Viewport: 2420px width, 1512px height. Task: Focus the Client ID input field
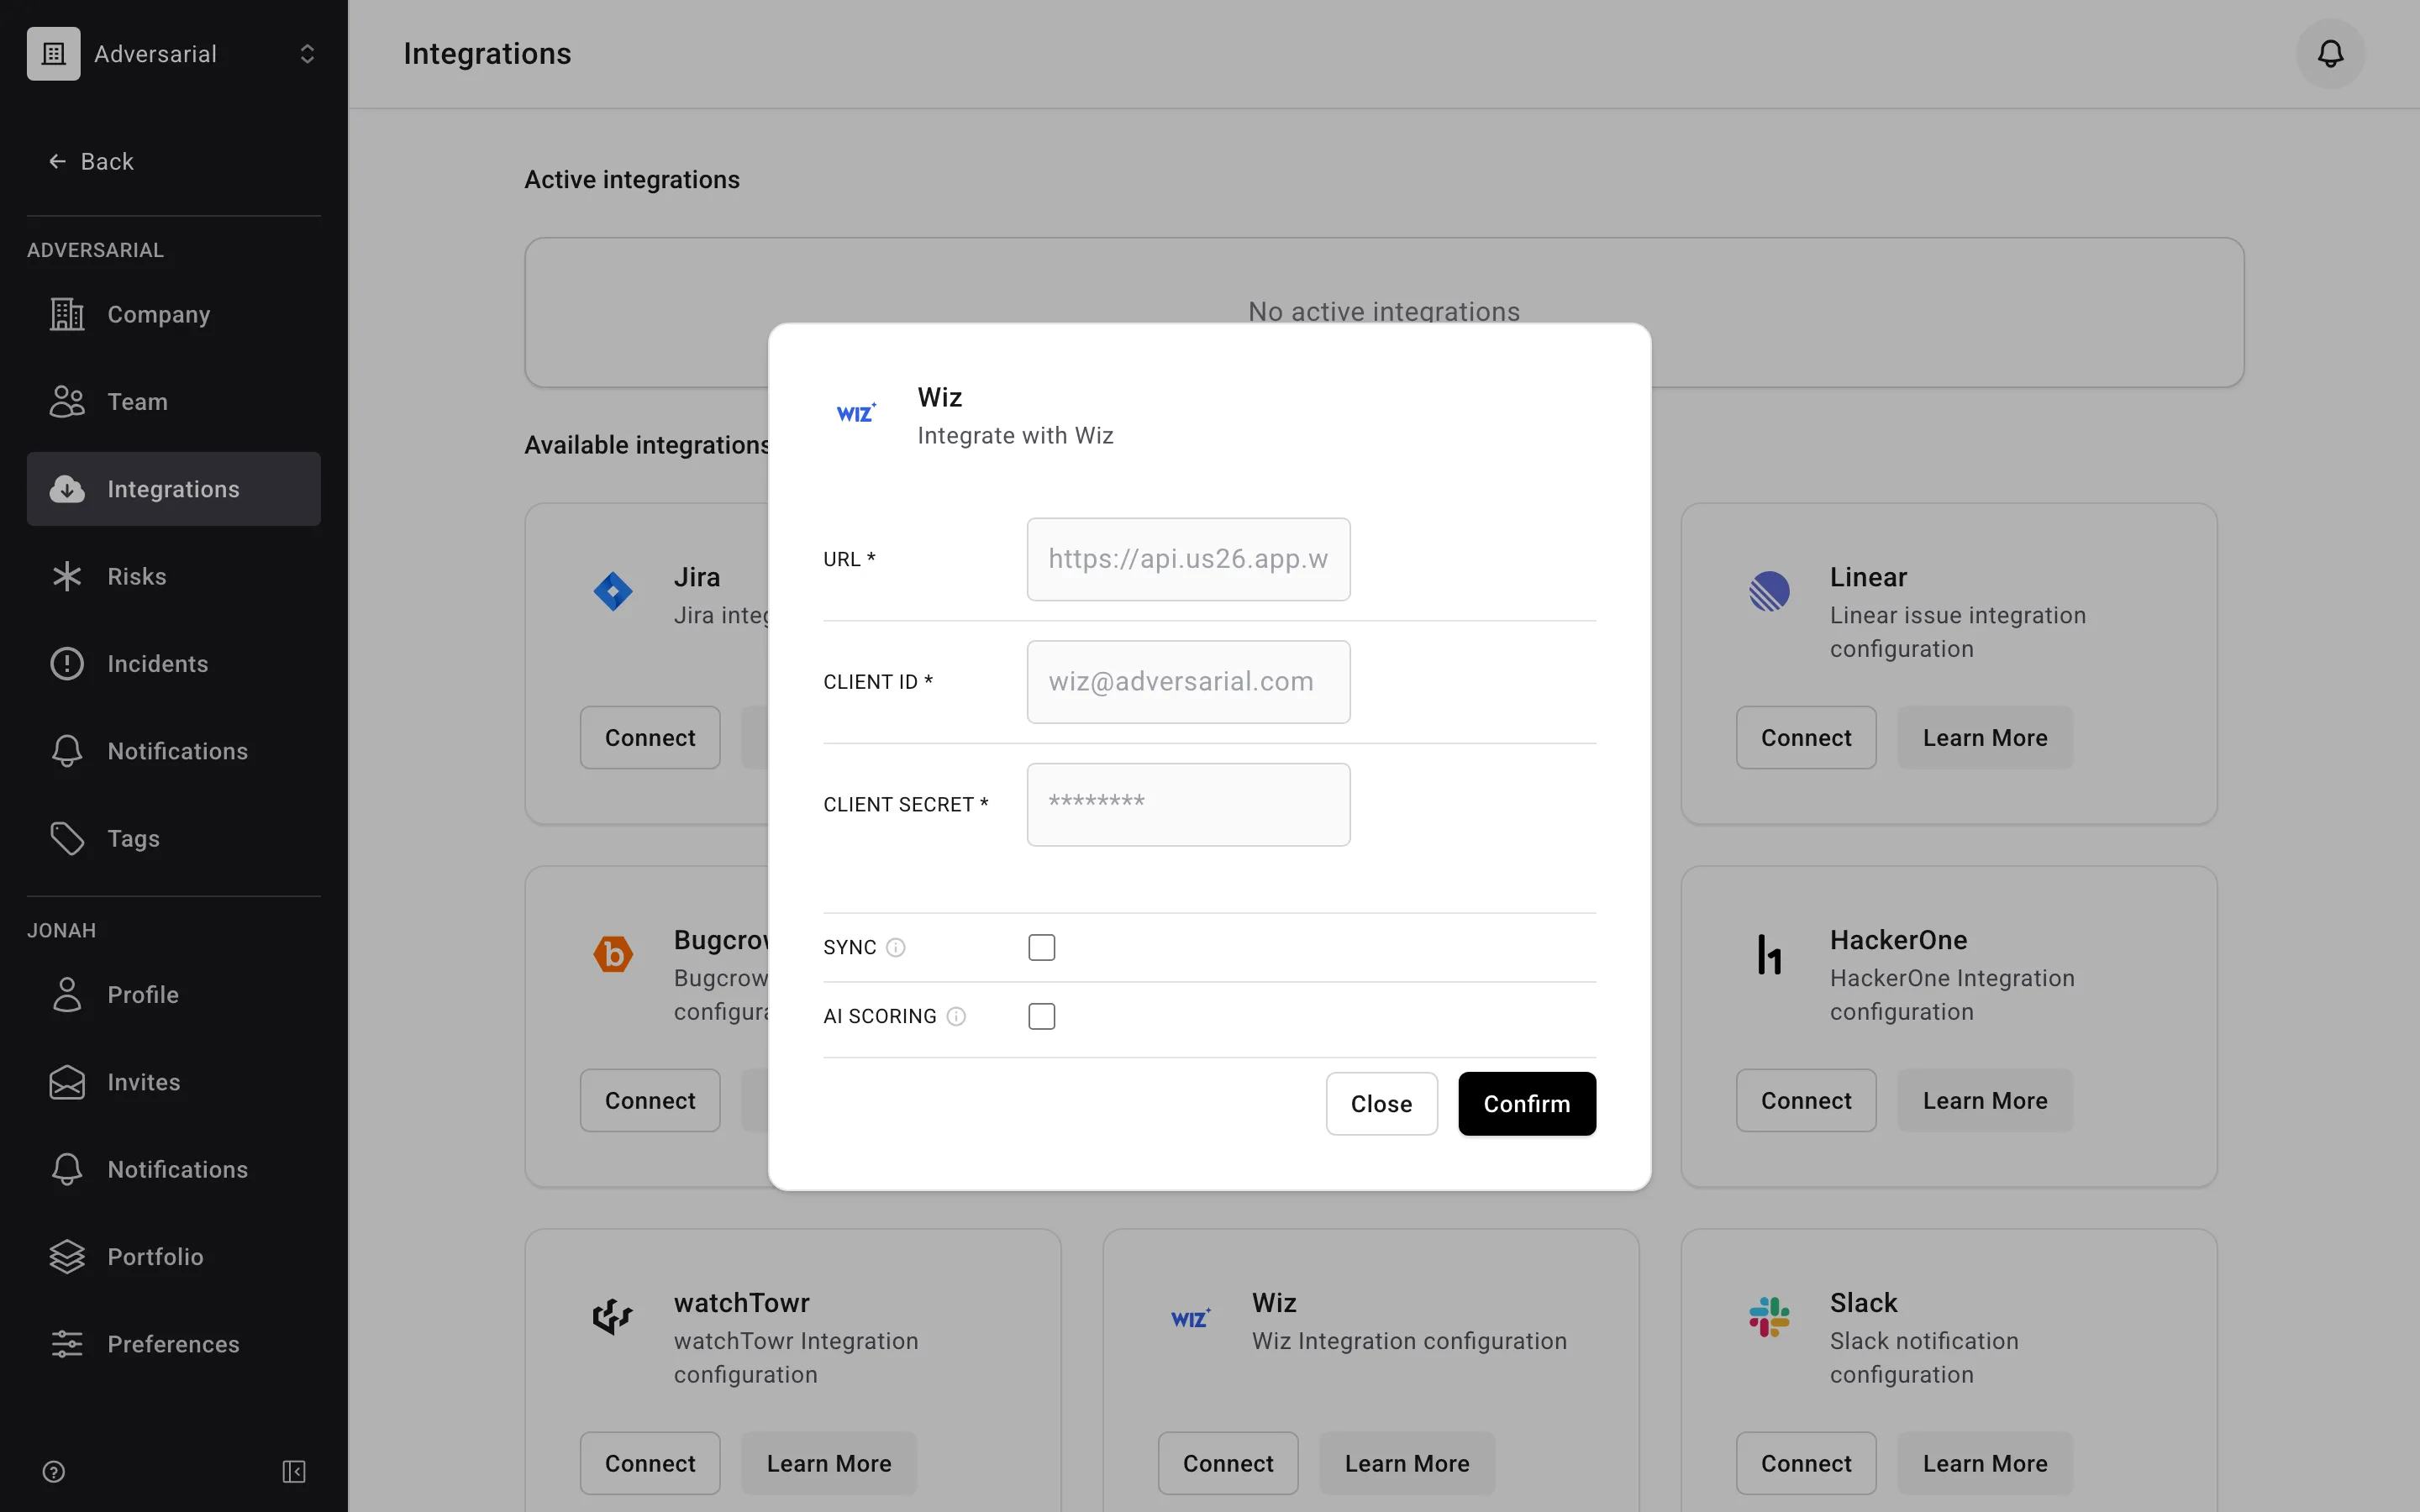pyautogui.click(x=1188, y=682)
